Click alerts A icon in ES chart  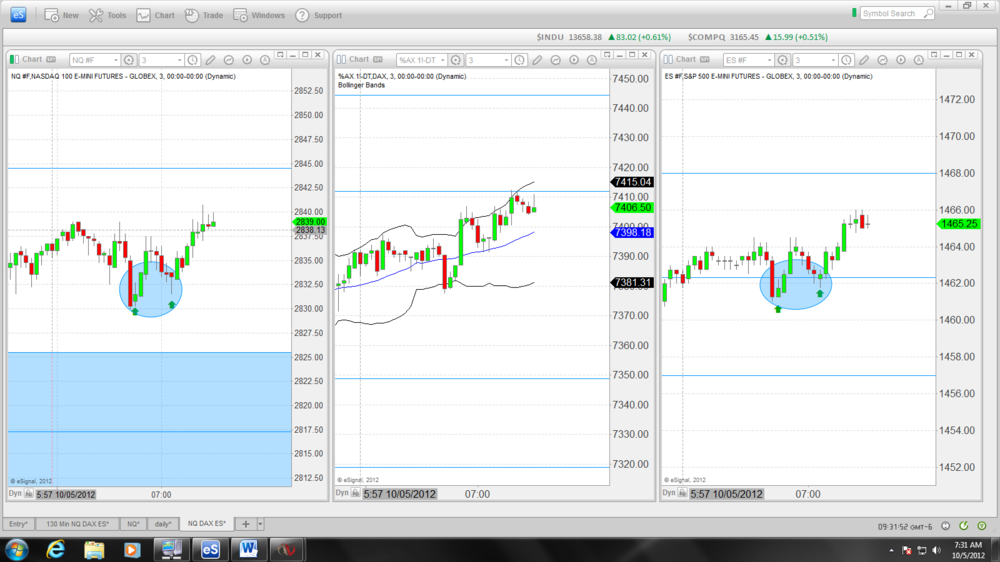click(x=918, y=60)
